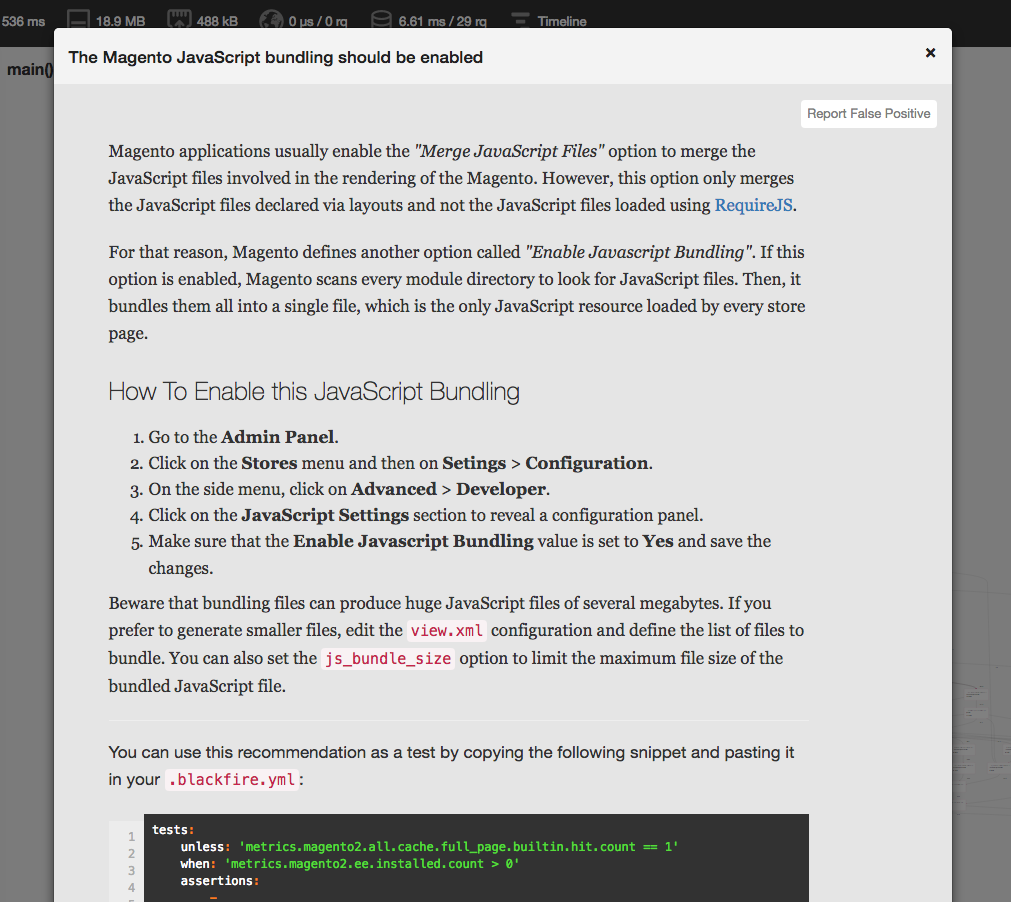Click the Report False Positive button
This screenshot has height=902, width=1011.
(x=869, y=113)
